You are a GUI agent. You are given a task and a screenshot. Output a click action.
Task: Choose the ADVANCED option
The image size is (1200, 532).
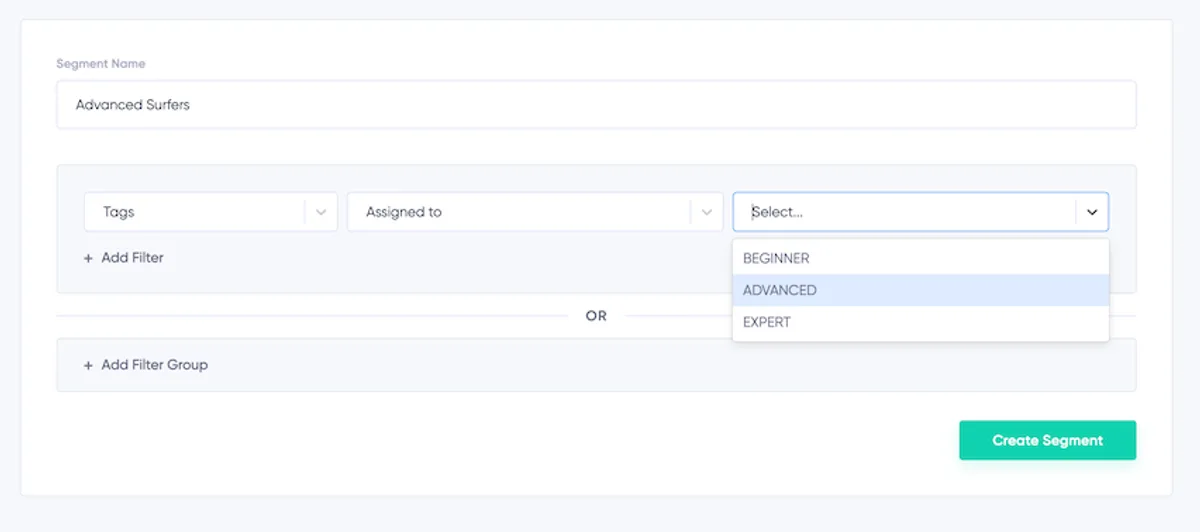[x=921, y=290]
